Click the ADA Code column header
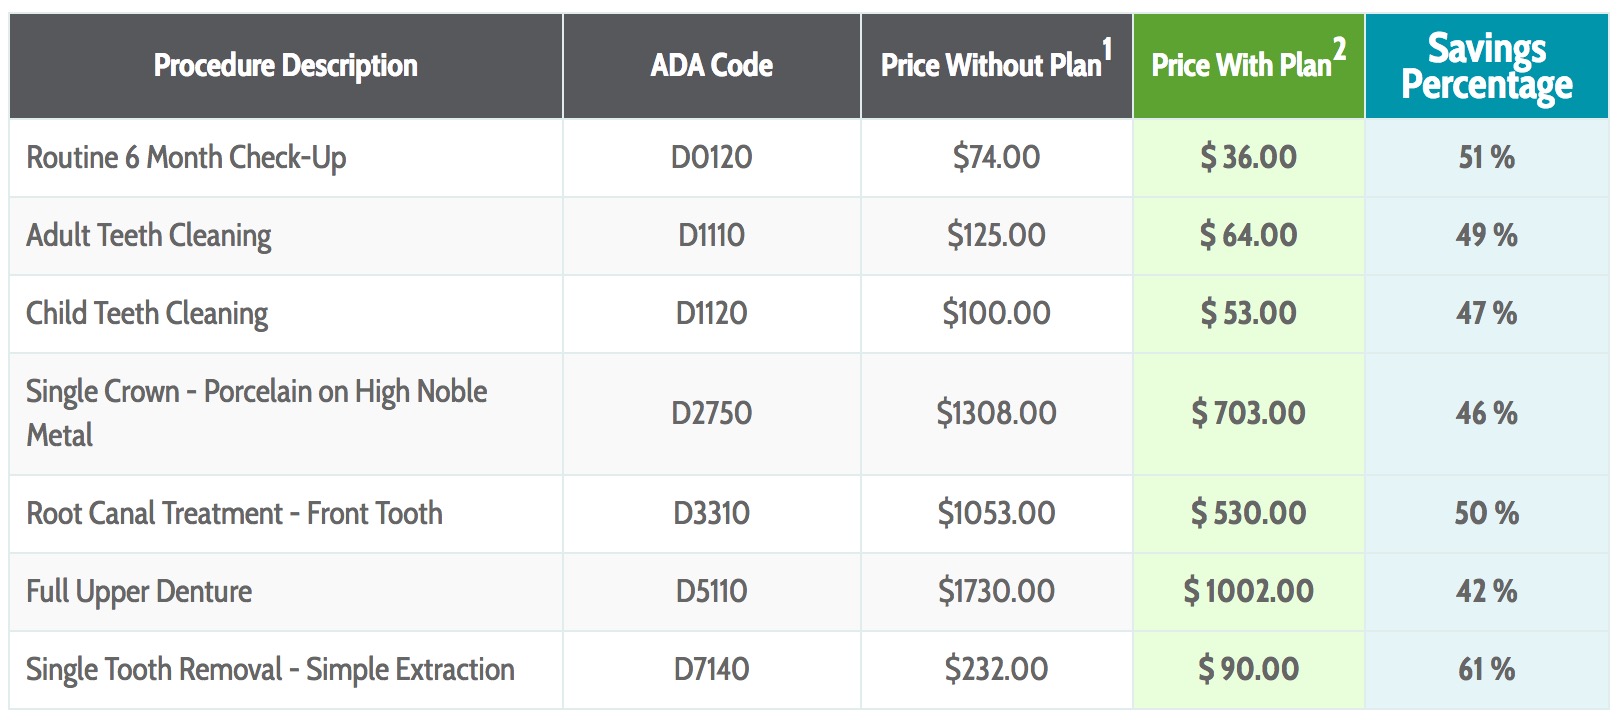Screen dimensions: 1622x722 [x=711, y=66]
